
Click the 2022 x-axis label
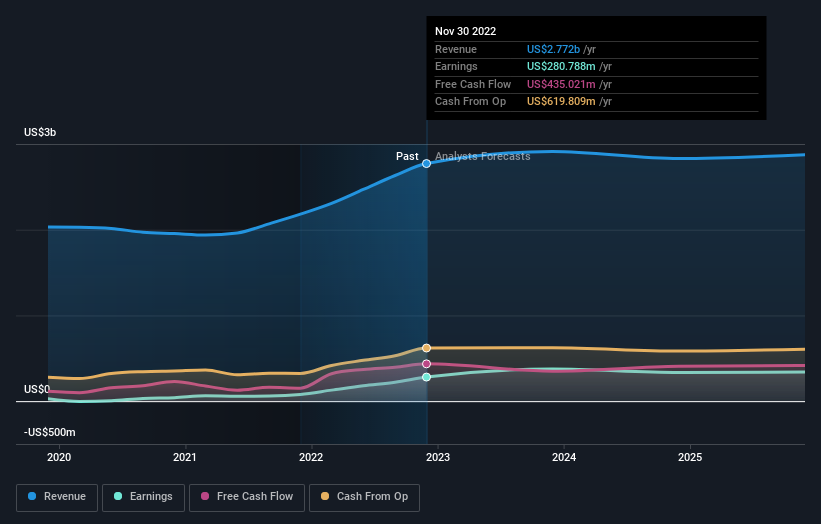(x=311, y=458)
